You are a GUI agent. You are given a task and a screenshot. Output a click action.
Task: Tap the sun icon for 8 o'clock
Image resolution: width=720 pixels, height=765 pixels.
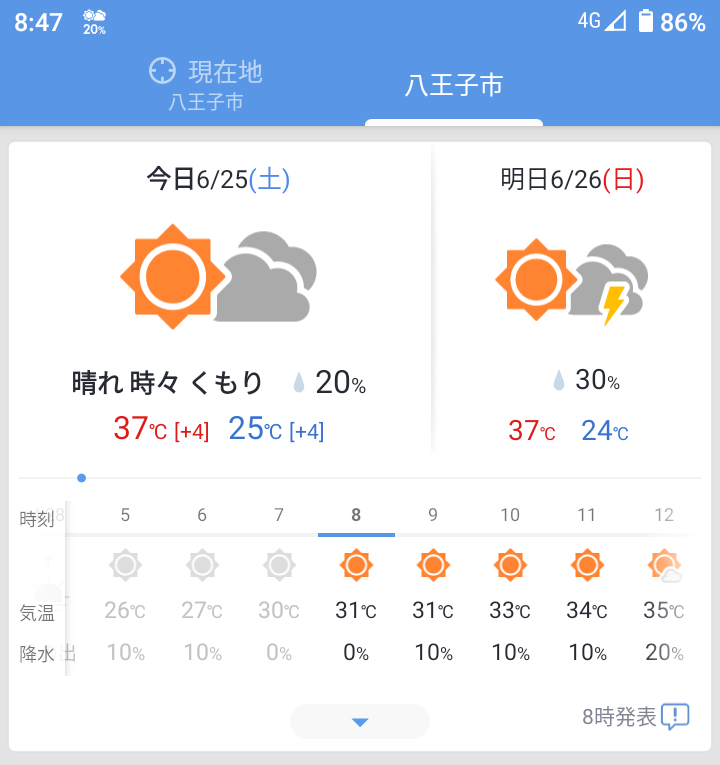click(x=356, y=566)
